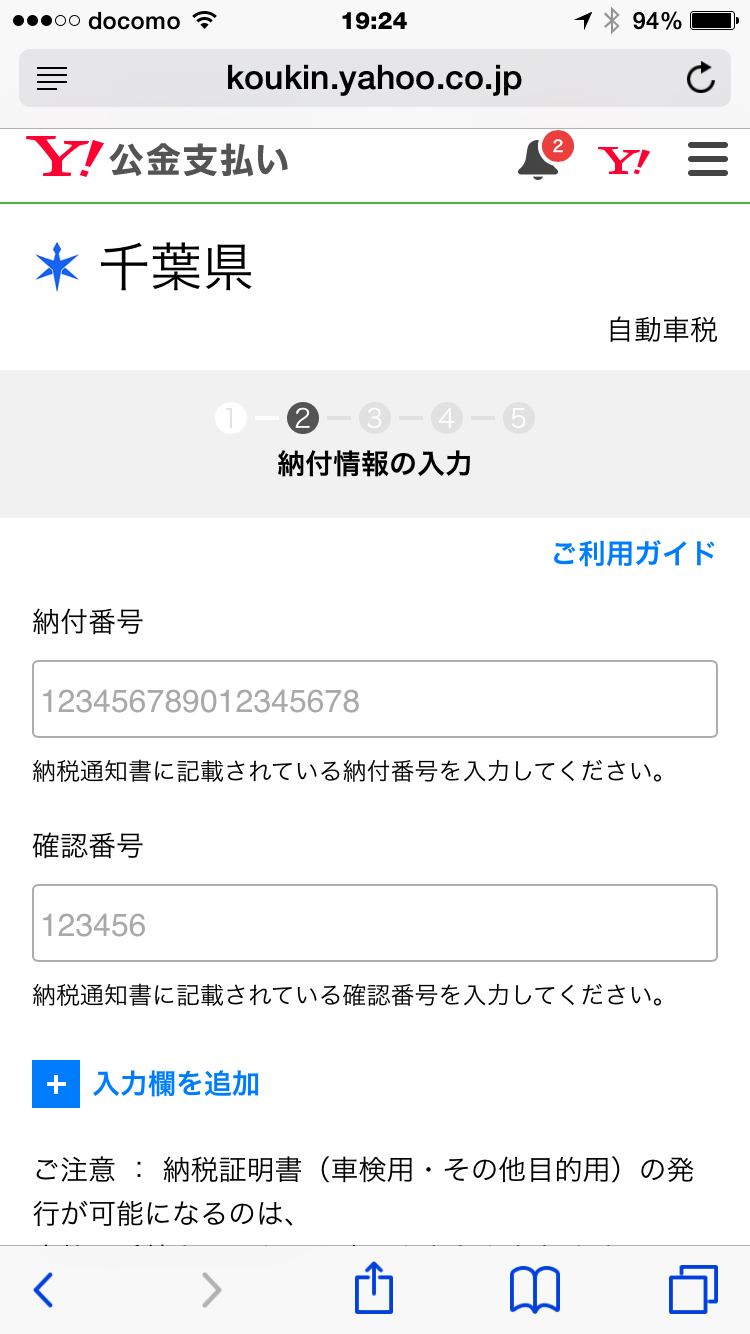Tap the Yahoo! 公金支払い logo
750x1334 pixels.
point(157,160)
